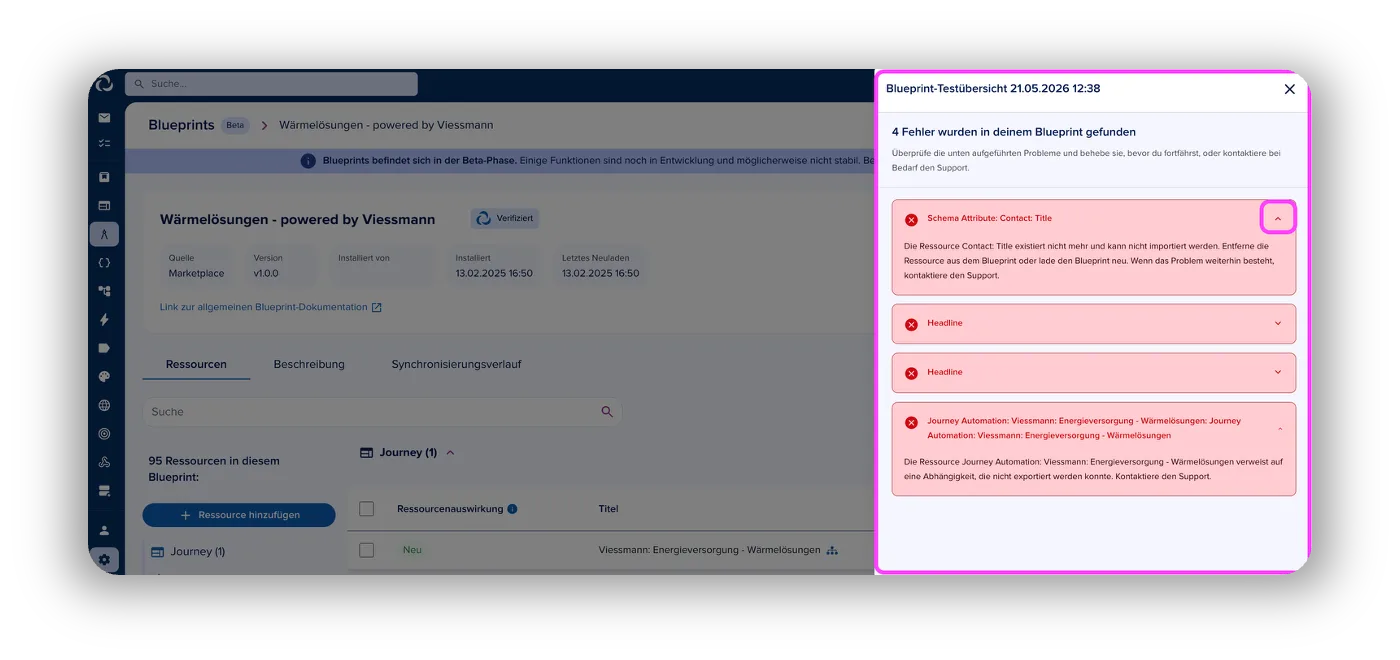
Task: Select the highlighted Blueprints compass sidebar icon
Action: pos(104,234)
